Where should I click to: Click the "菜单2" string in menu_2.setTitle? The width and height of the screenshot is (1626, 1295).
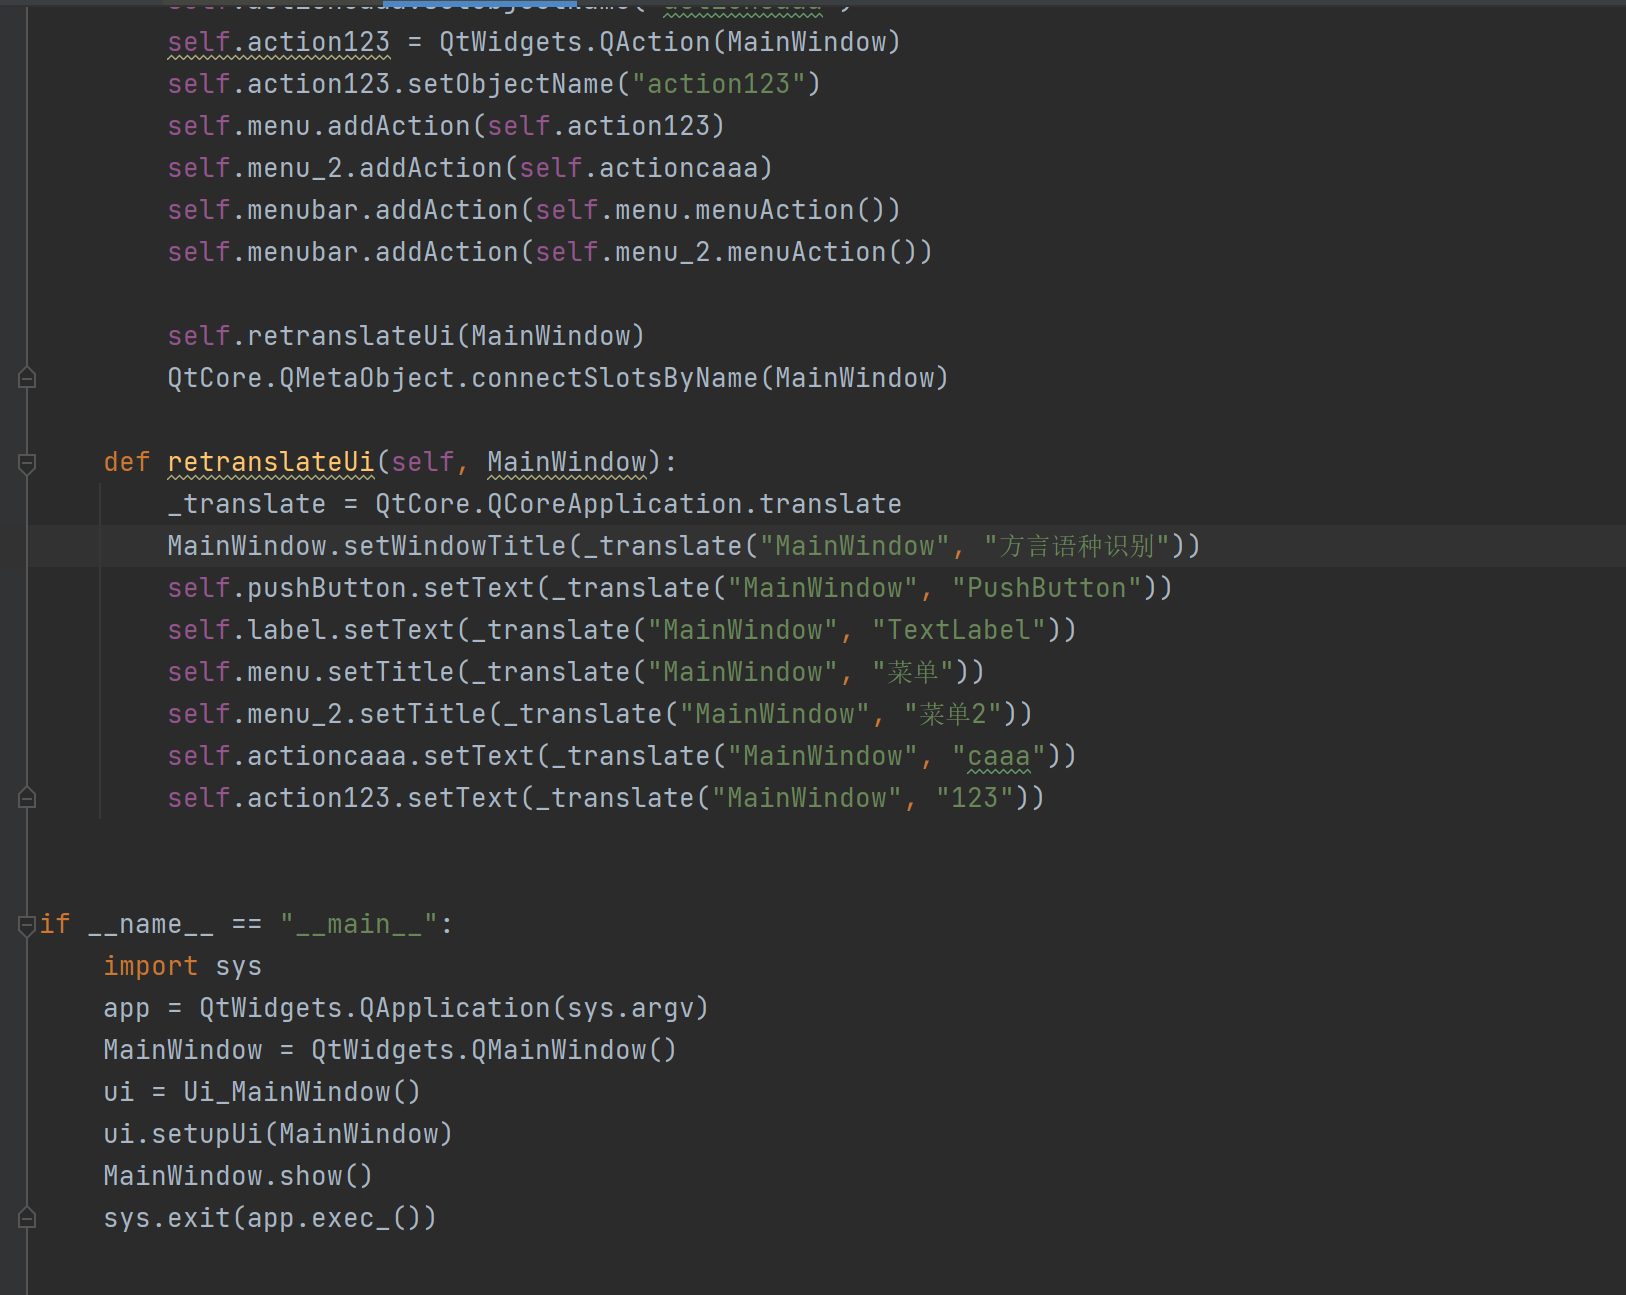coord(953,714)
